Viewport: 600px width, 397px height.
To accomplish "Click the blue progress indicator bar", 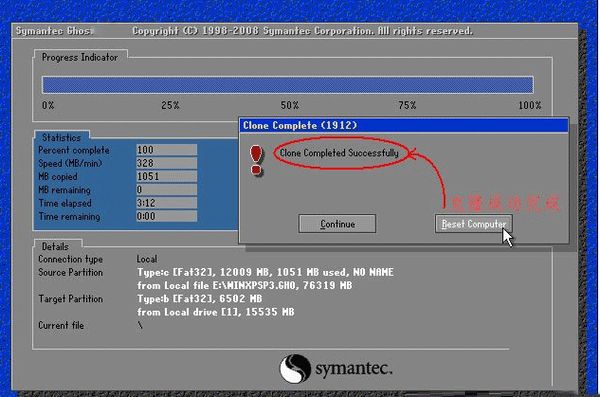I will point(288,85).
